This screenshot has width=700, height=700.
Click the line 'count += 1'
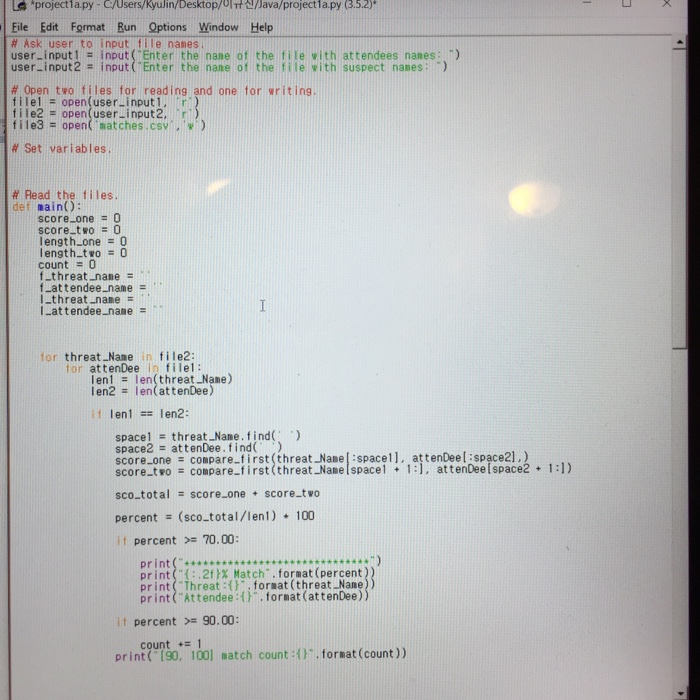(x=171, y=645)
